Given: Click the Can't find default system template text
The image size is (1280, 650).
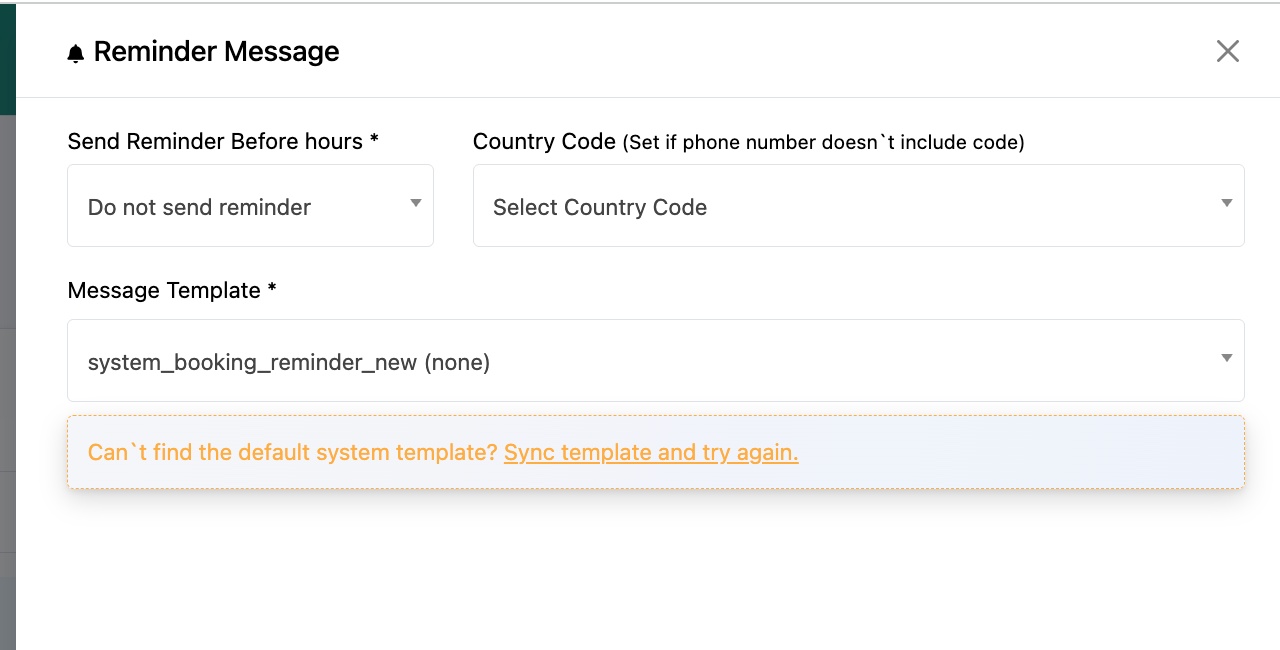Looking at the screenshot, I should tap(293, 452).
